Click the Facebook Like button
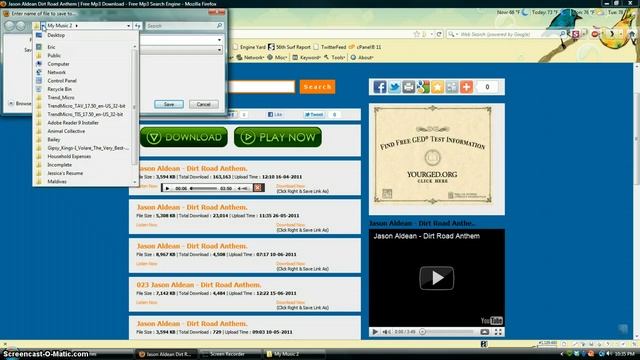Image resolution: width=640 pixels, height=360 pixels. pyautogui.click(x=275, y=115)
